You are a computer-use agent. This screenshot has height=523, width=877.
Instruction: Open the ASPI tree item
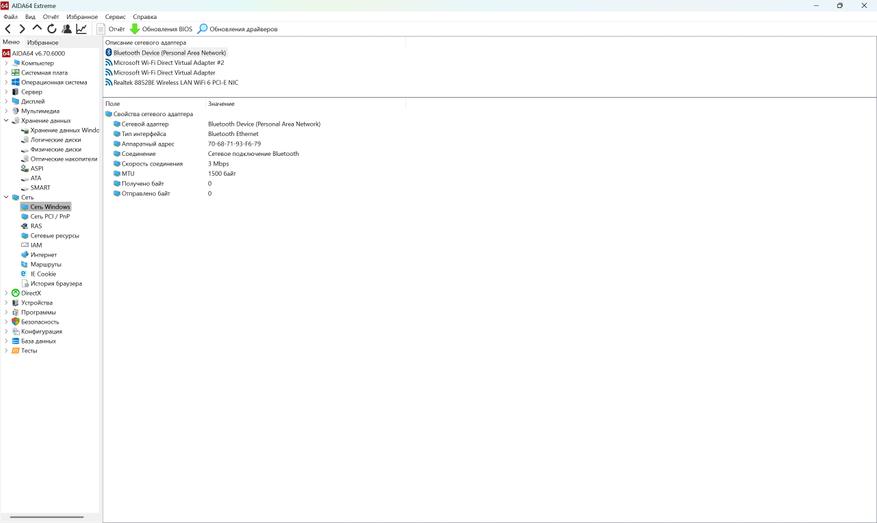32,168
